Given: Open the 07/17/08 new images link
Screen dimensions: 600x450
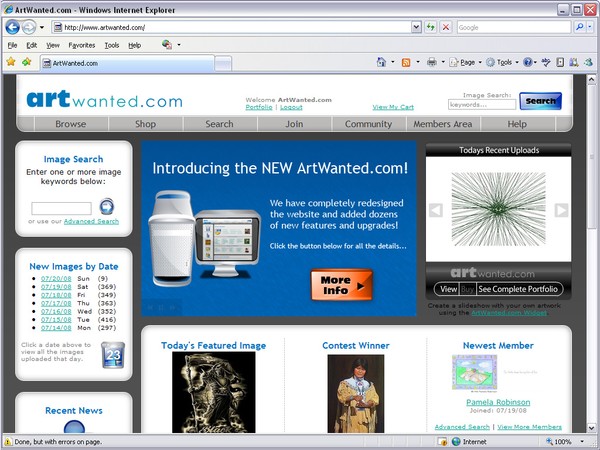Looking at the screenshot, I should [56, 303].
